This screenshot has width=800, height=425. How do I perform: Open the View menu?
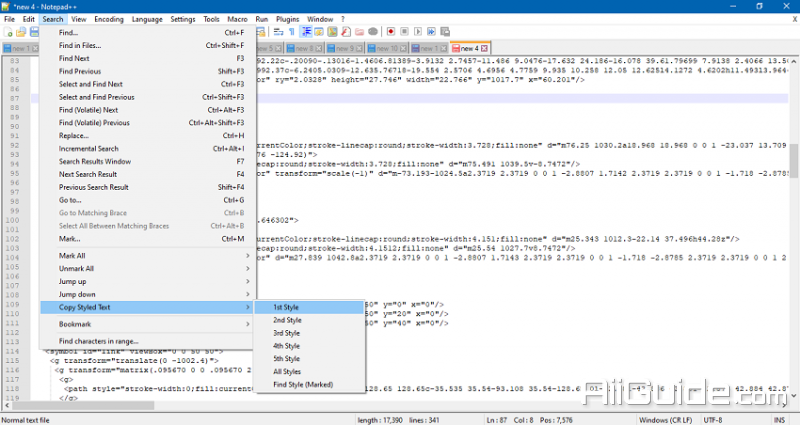(x=79, y=19)
